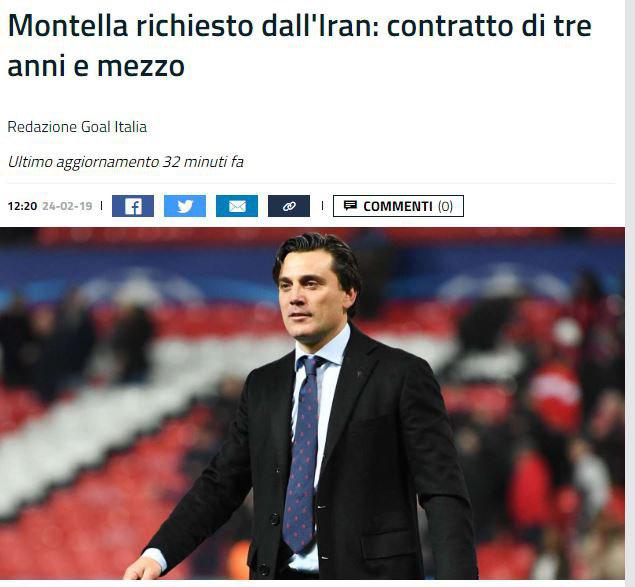
Task: Click the Ultimo aggiornamento 32 minuti fa text
Action: click(126, 162)
